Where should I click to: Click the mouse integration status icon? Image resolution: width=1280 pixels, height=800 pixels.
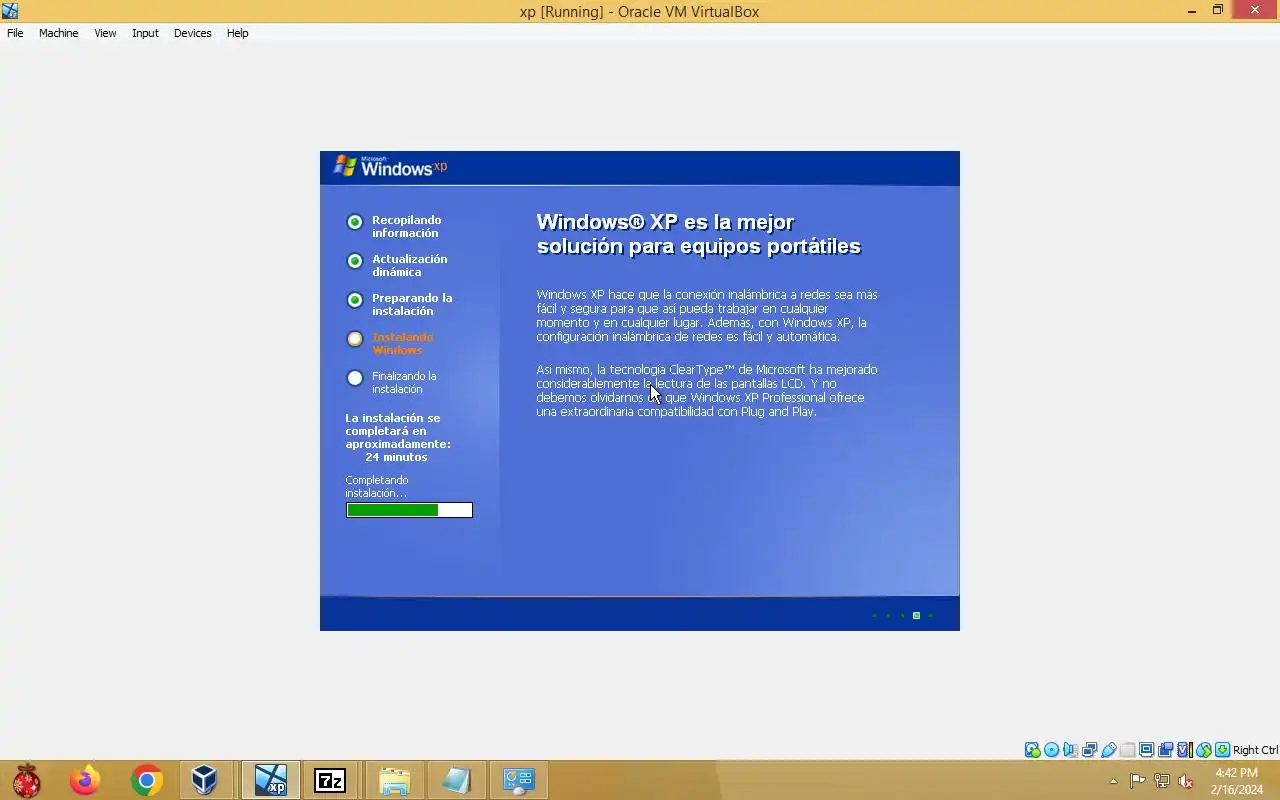click(x=1204, y=750)
